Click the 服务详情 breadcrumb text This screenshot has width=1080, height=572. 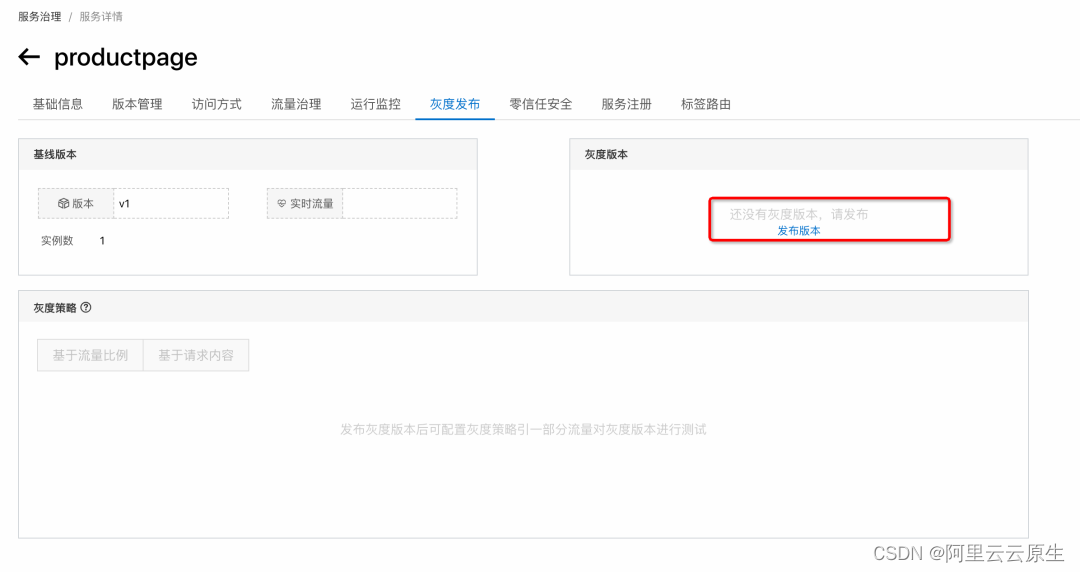click(x=101, y=17)
